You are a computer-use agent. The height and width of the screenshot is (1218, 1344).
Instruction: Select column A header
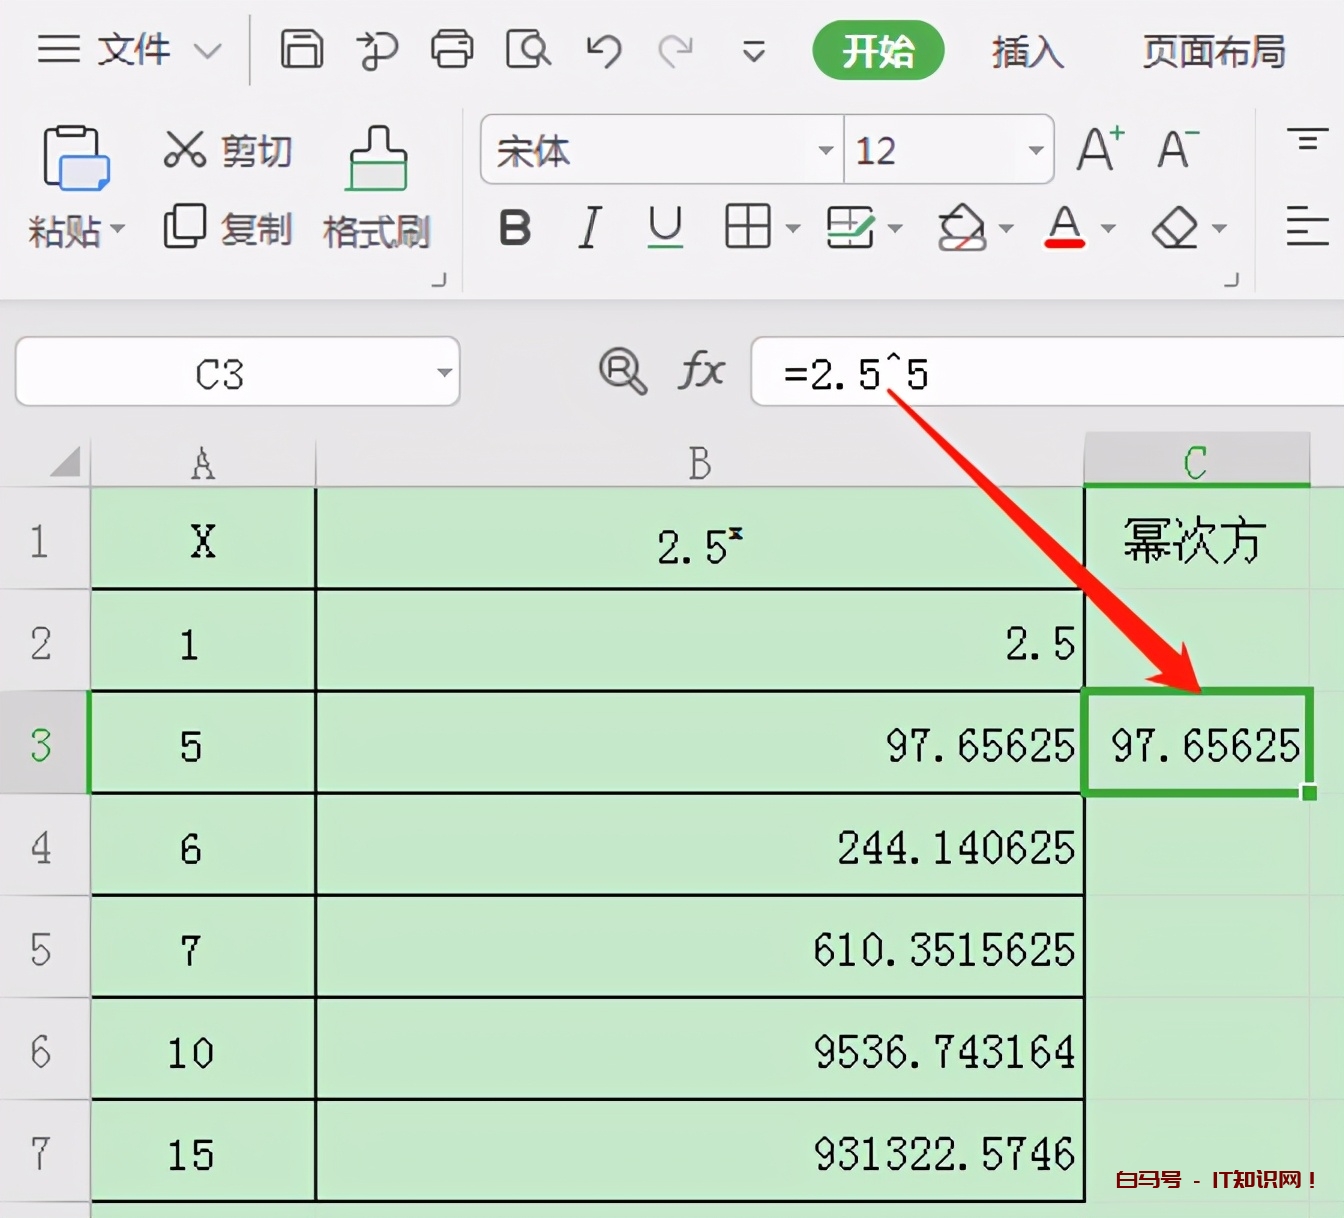point(203,462)
